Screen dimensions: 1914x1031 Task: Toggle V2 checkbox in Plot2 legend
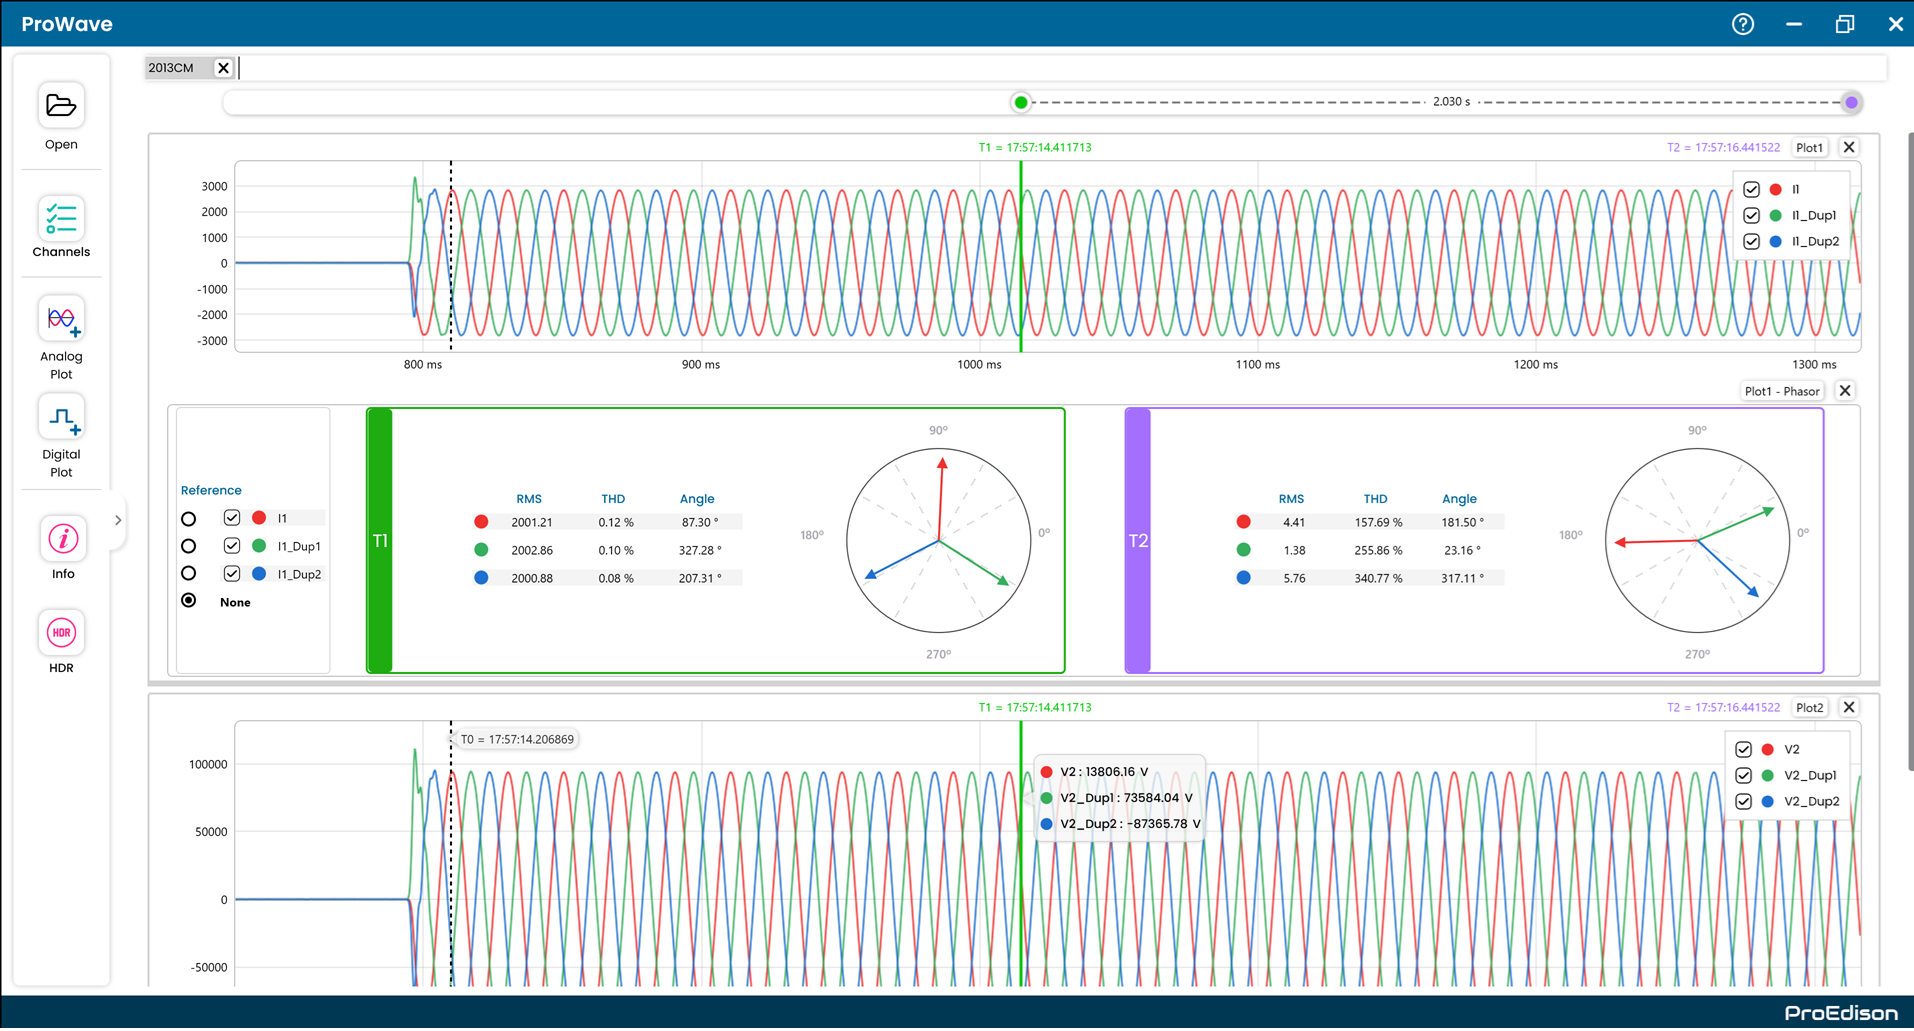pyautogui.click(x=1743, y=749)
